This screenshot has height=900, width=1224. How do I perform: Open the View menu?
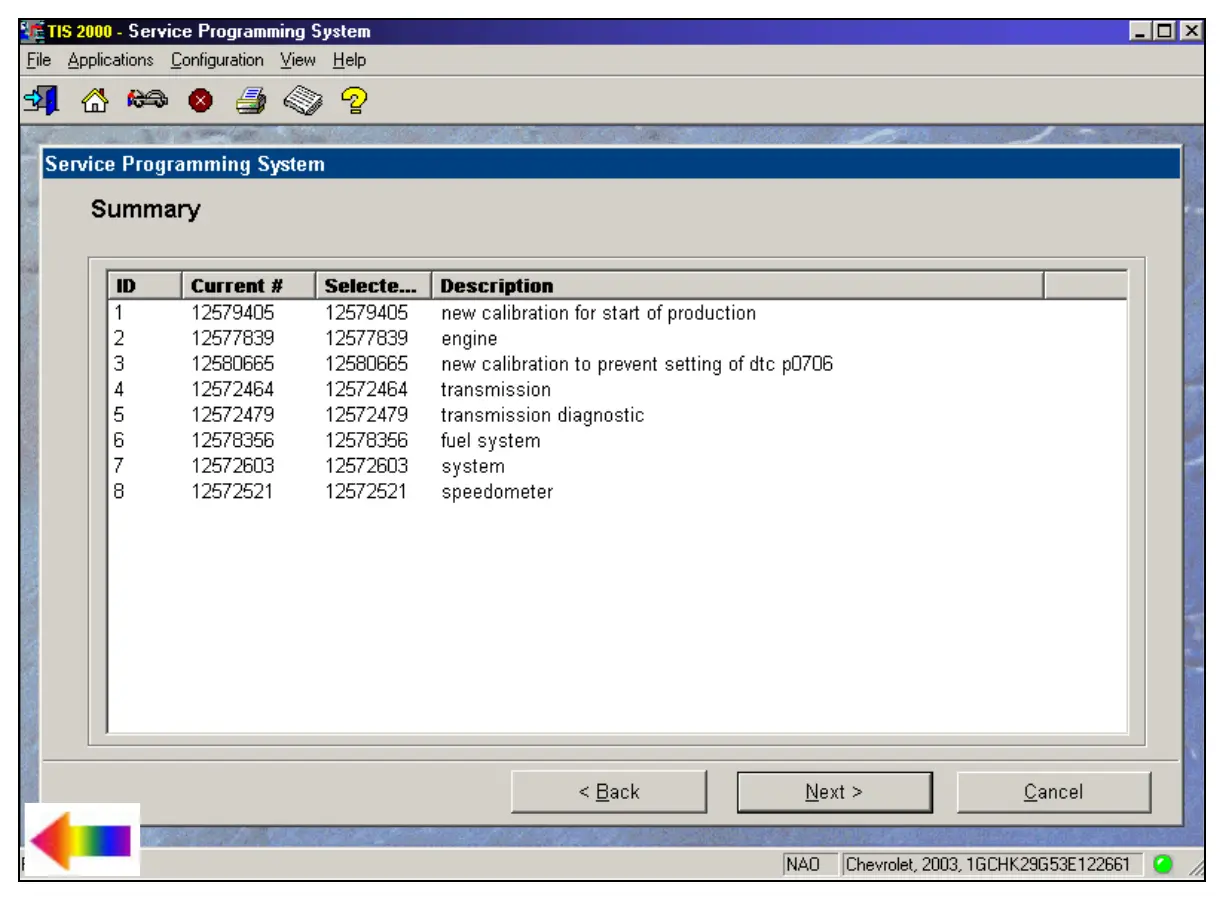pyautogui.click(x=297, y=60)
